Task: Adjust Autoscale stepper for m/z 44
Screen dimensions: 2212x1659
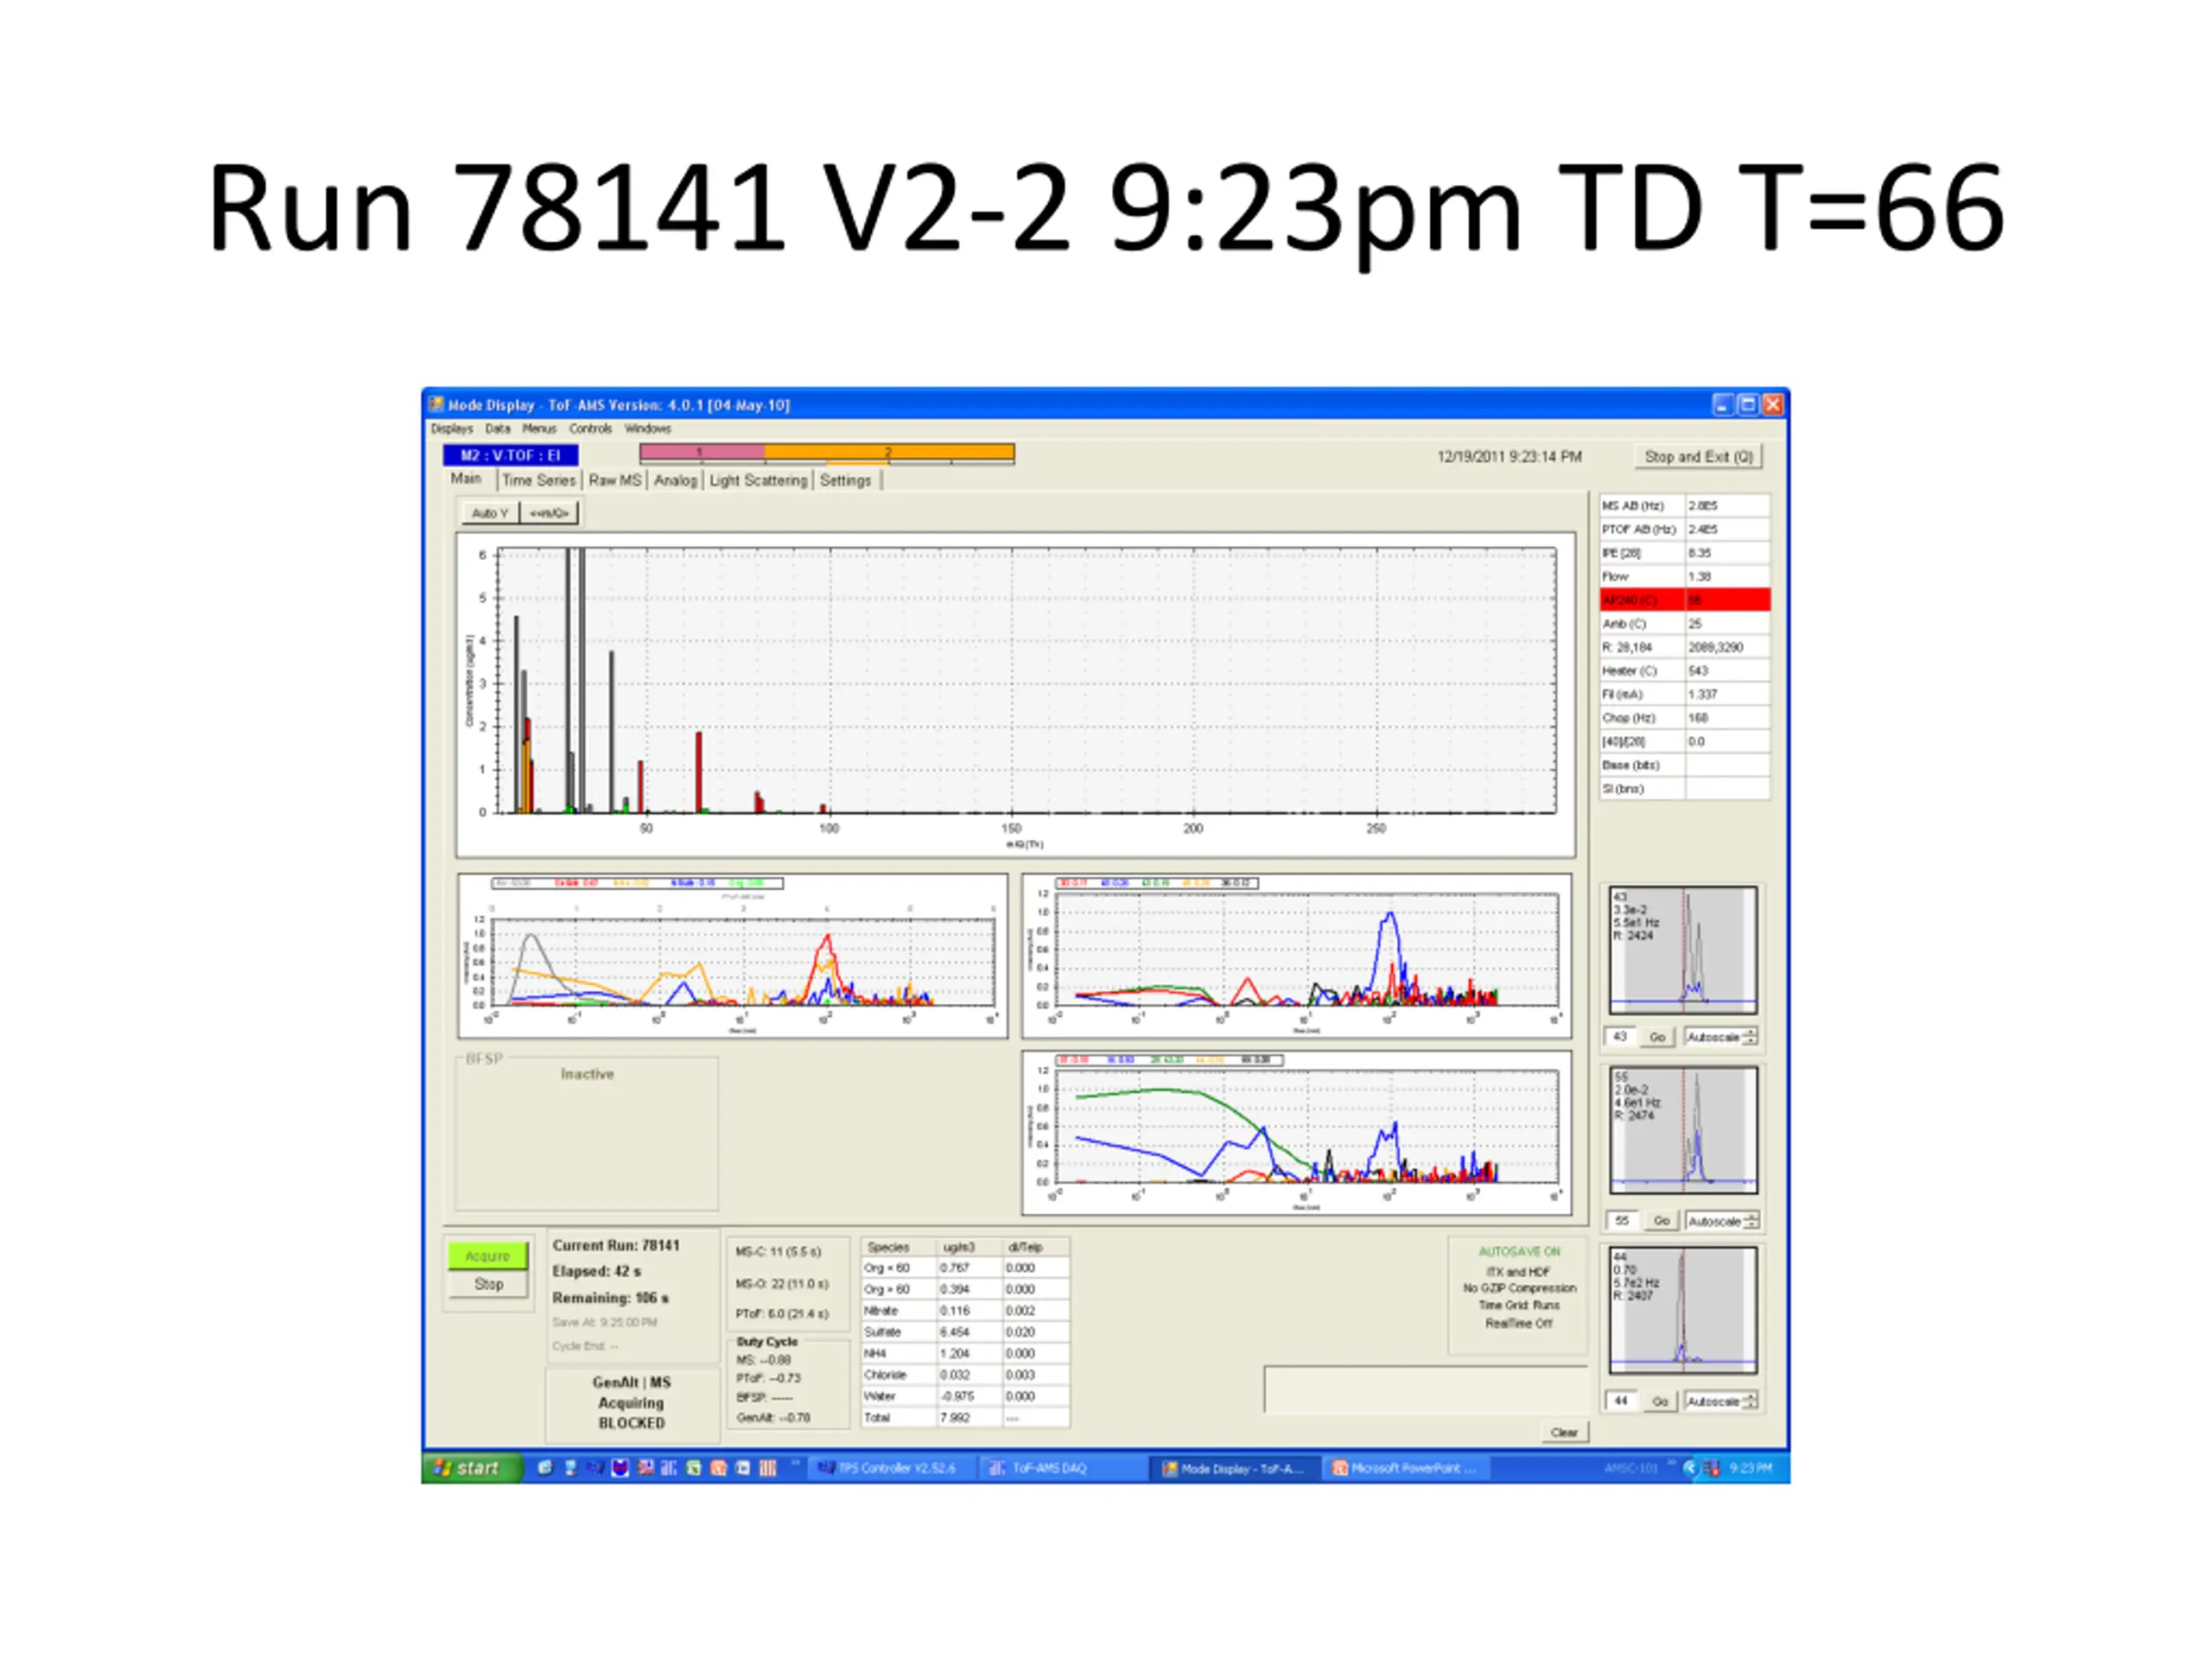Action: tap(1749, 1401)
